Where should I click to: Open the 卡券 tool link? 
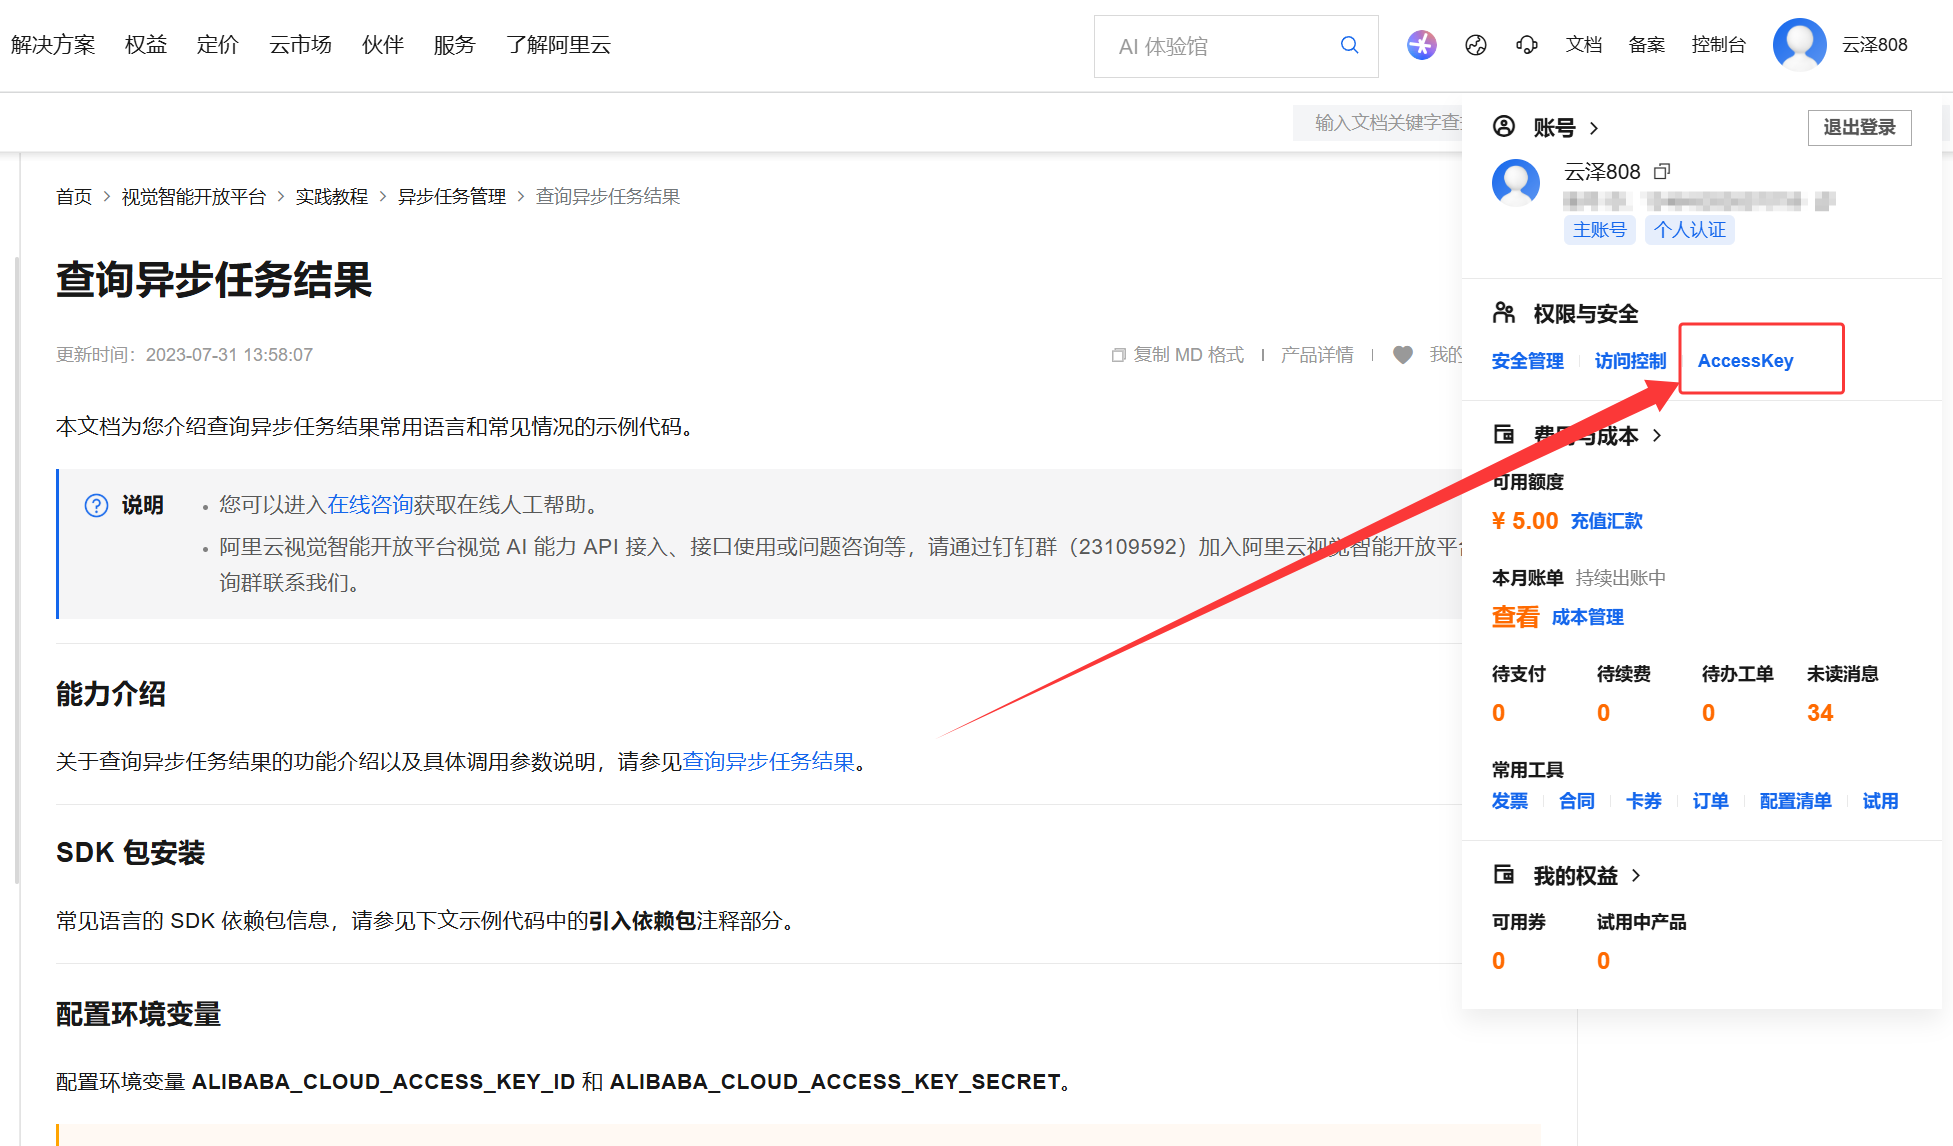(1644, 801)
